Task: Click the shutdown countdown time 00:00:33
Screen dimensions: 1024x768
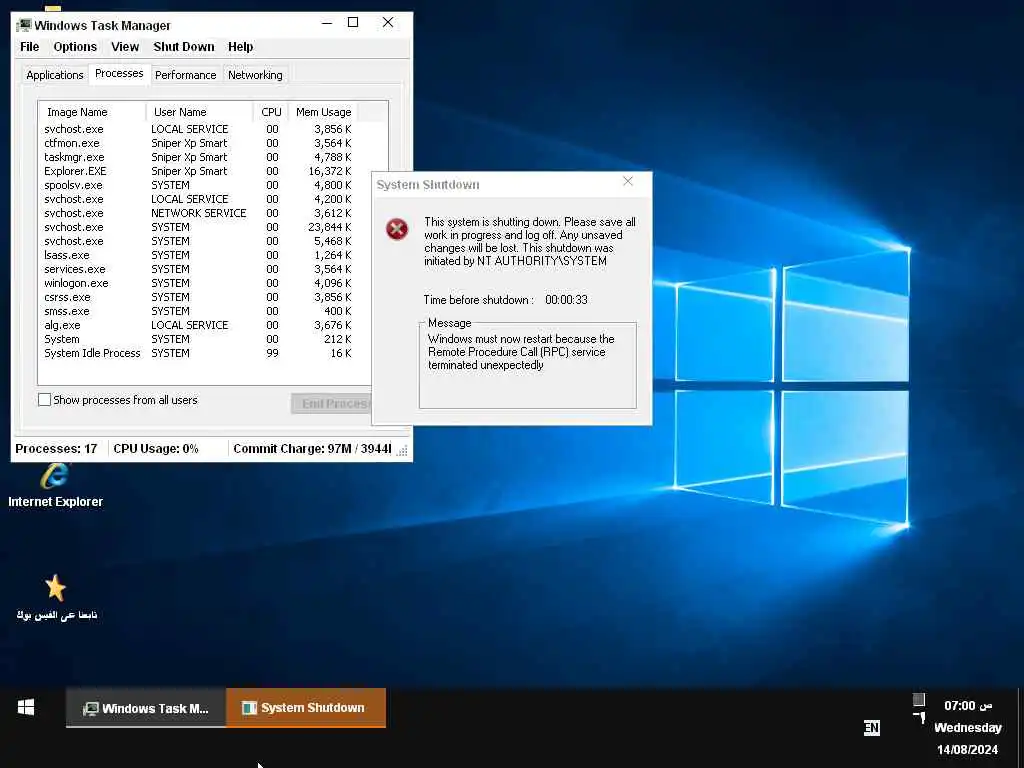Action: click(566, 300)
